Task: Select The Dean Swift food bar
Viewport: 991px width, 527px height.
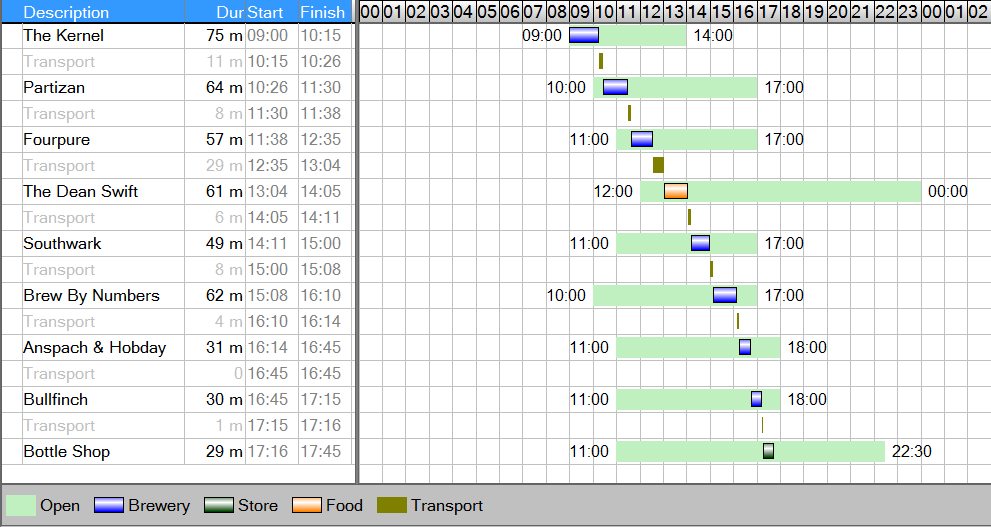Action: click(x=676, y=191)
